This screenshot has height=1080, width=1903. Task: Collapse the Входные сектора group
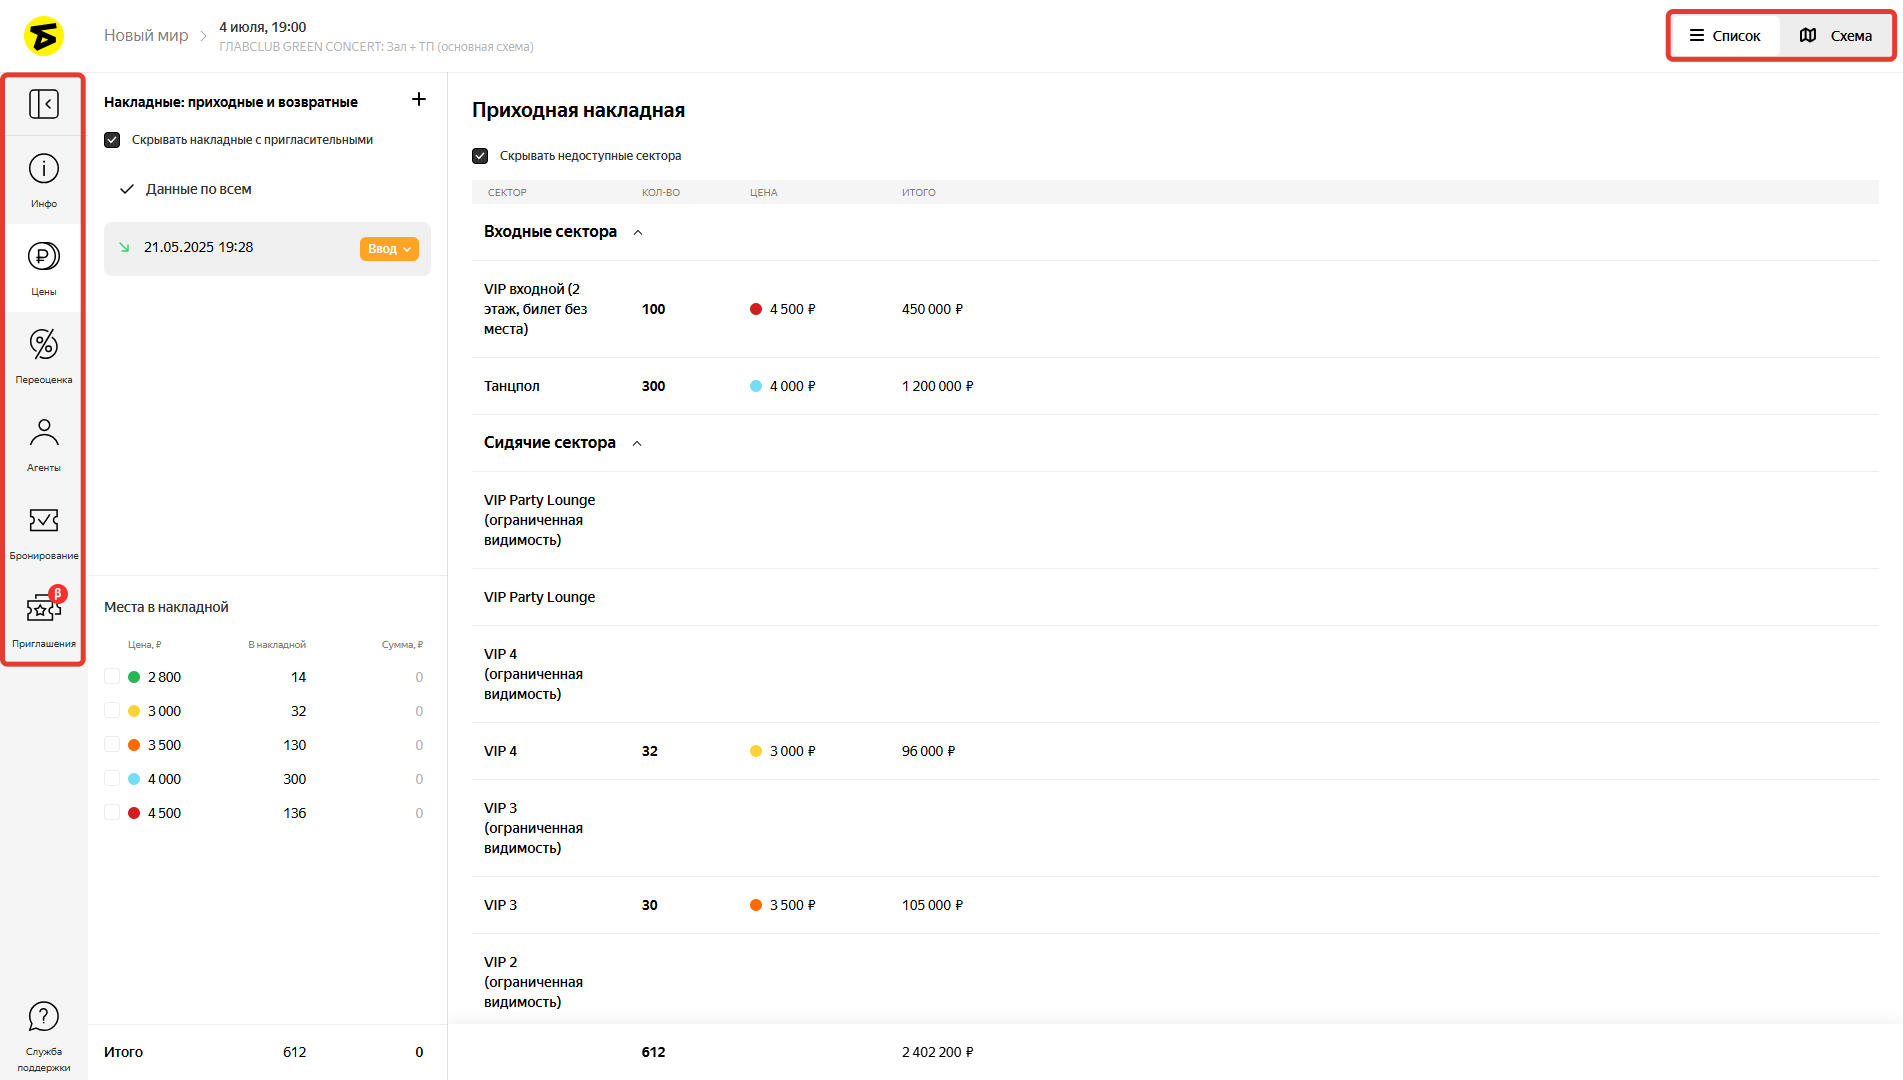click(x=638, y=232)
